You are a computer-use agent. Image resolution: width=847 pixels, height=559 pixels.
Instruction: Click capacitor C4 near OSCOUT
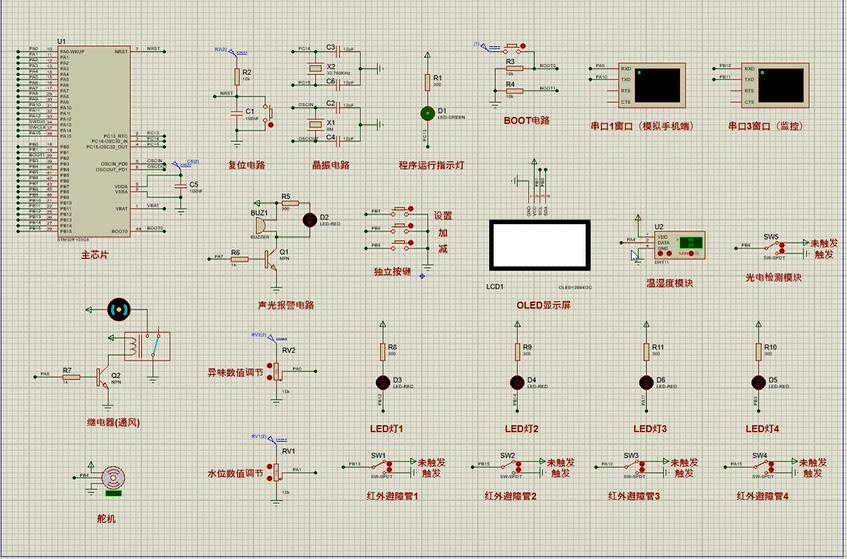(x=338, y=142)
